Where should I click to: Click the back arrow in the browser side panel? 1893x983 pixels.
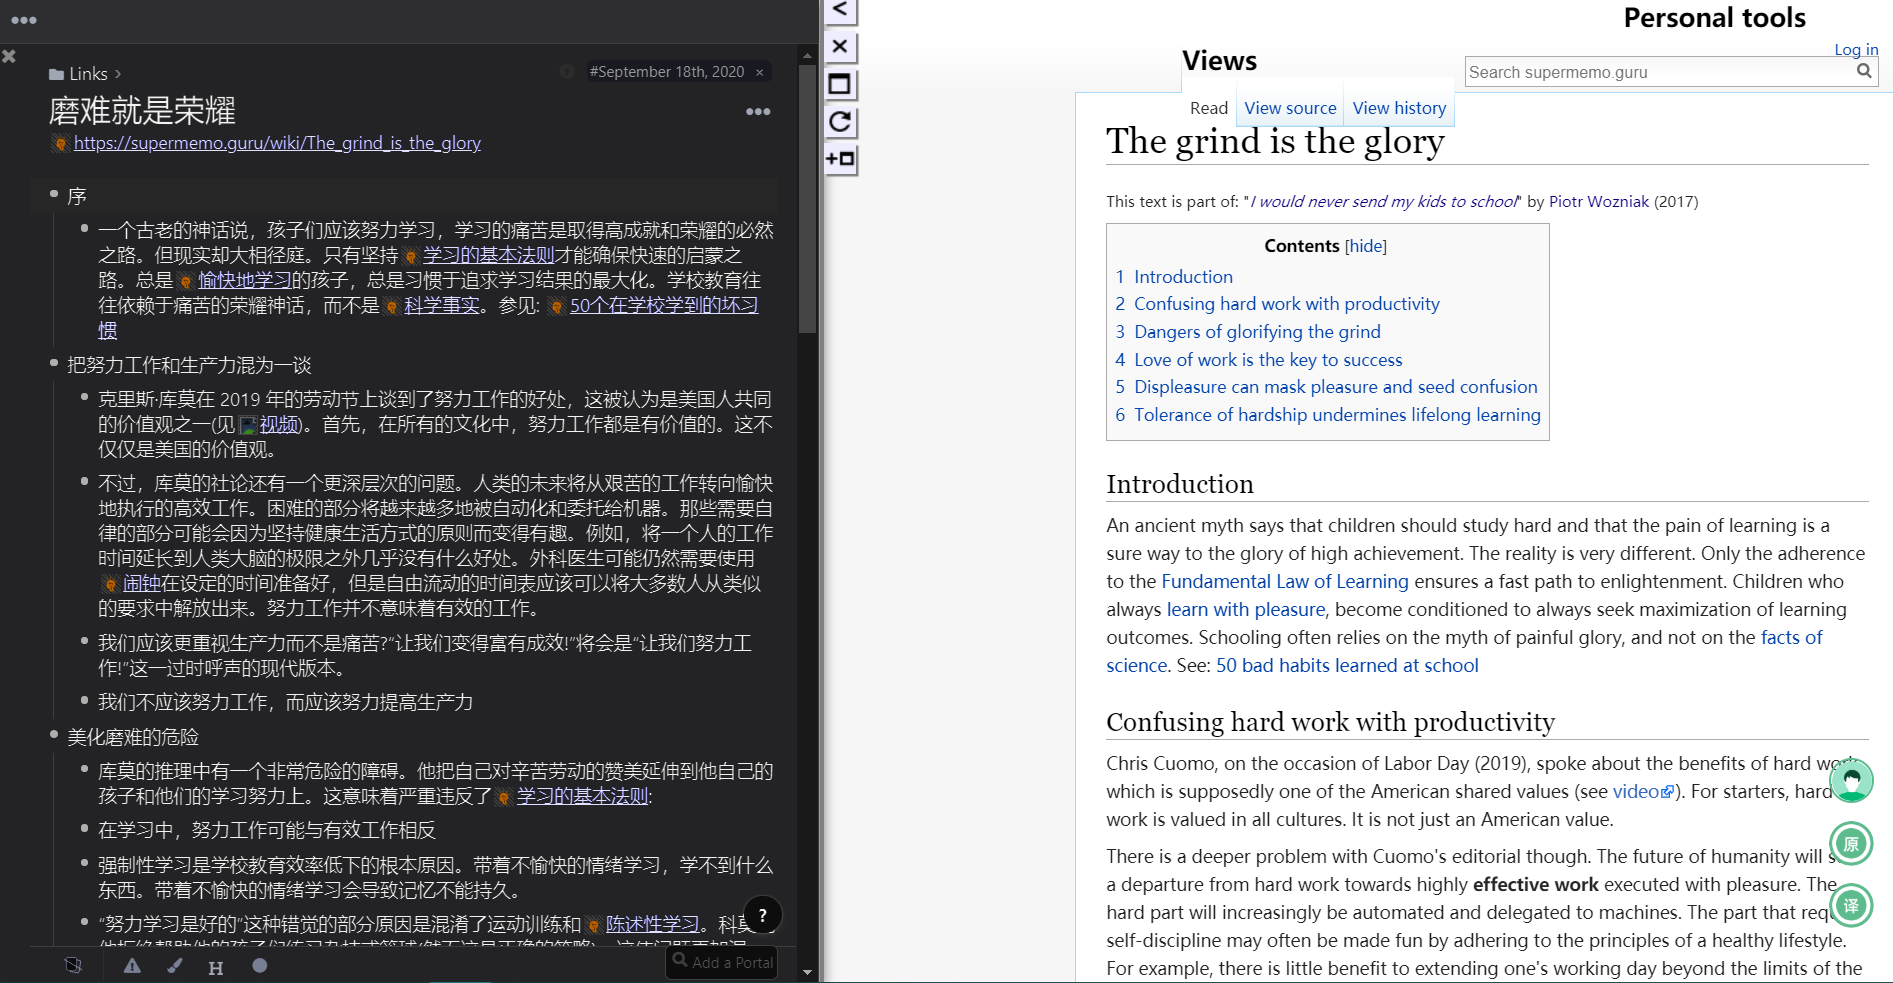(x=840, y=10)
